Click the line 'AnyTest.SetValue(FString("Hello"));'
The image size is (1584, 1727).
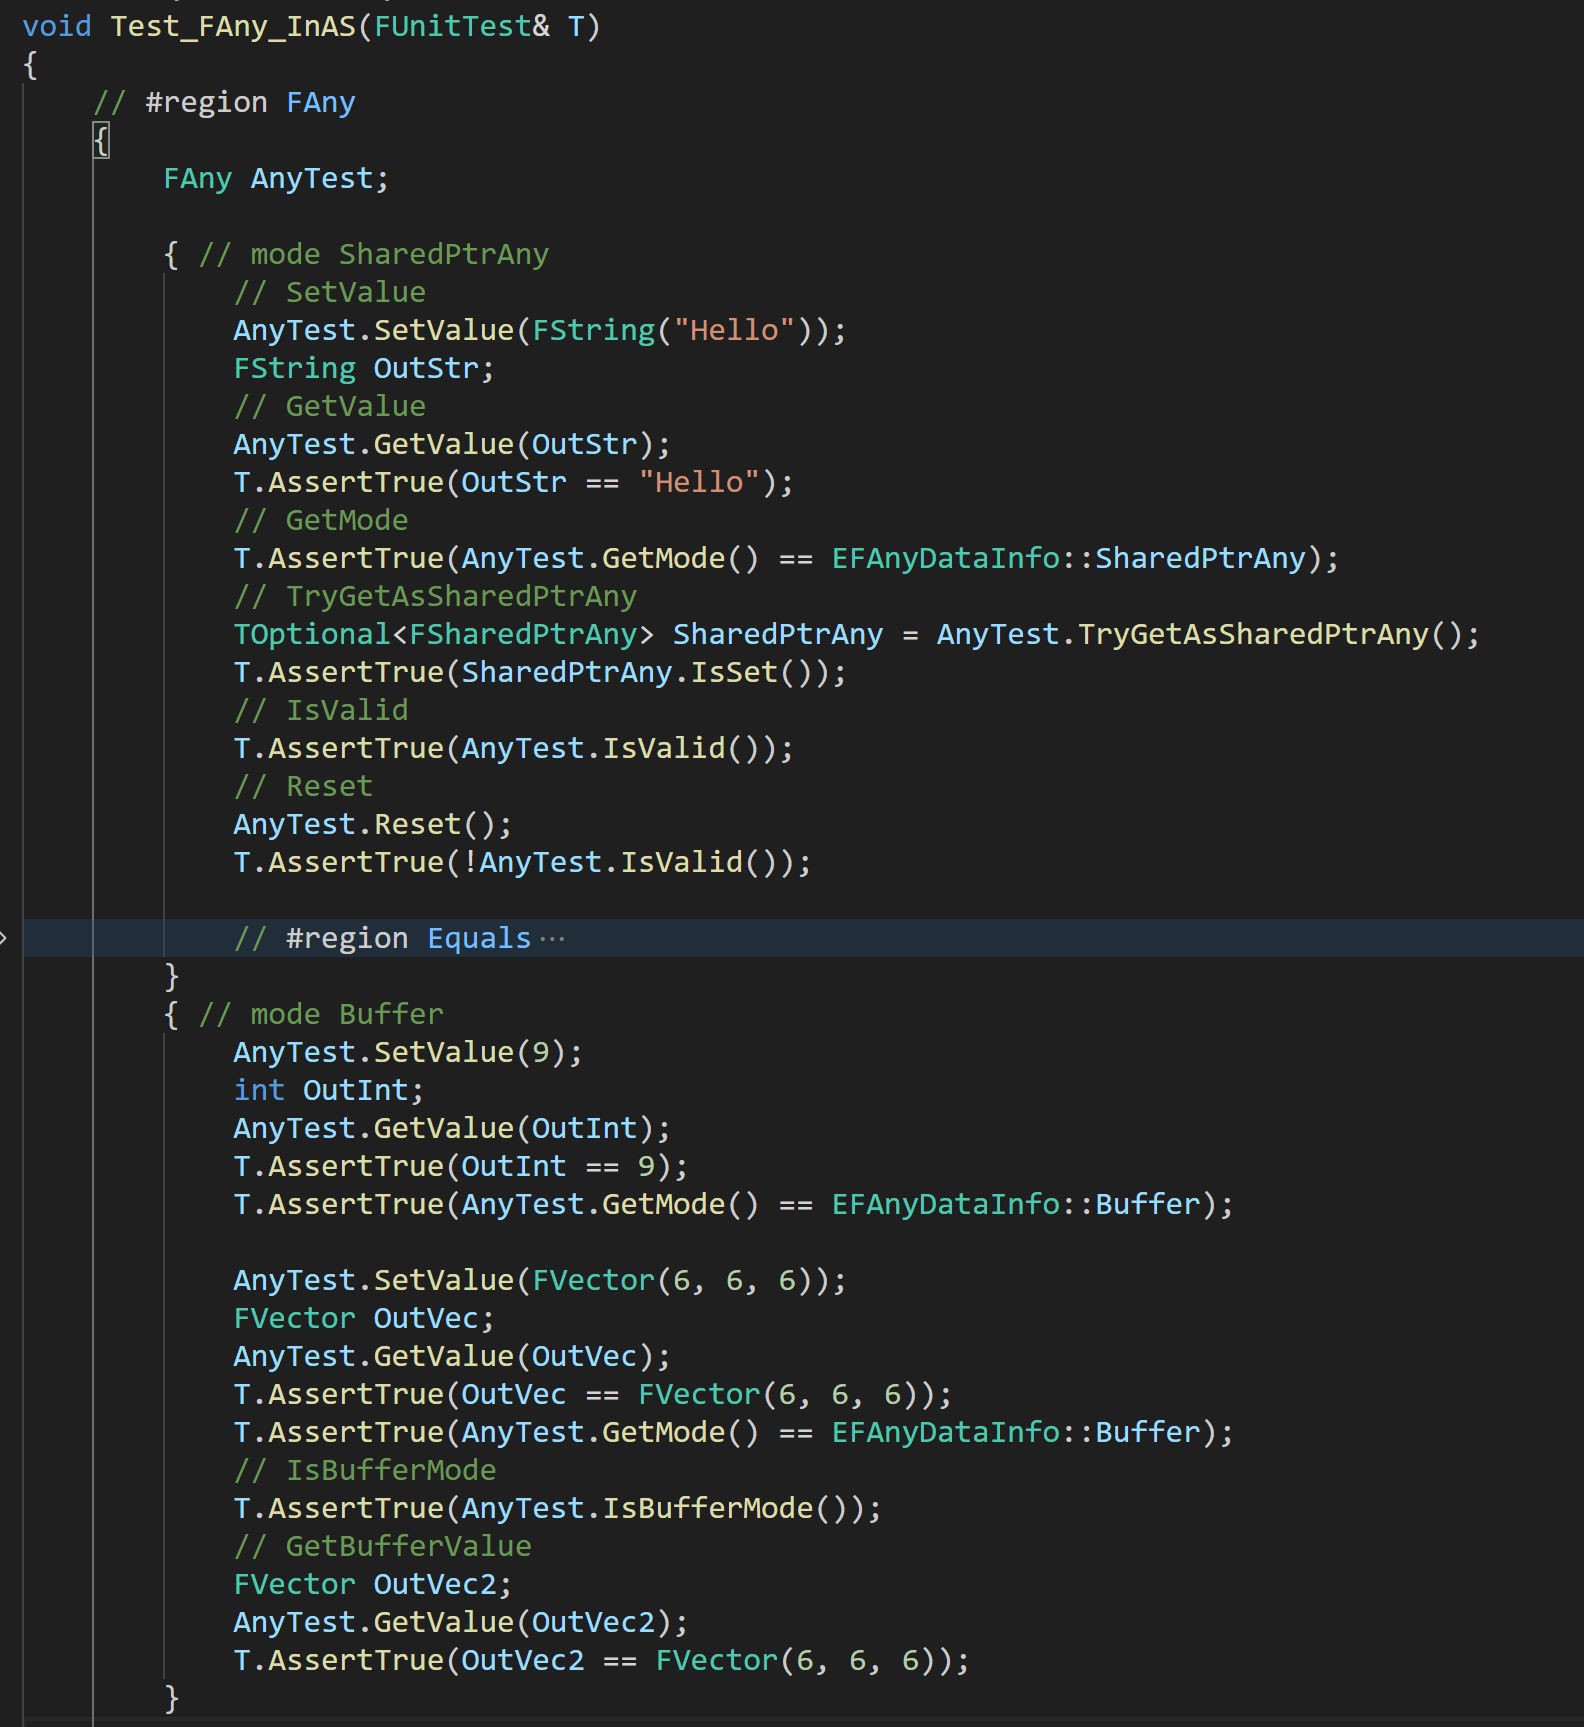[x=540, y=330]
